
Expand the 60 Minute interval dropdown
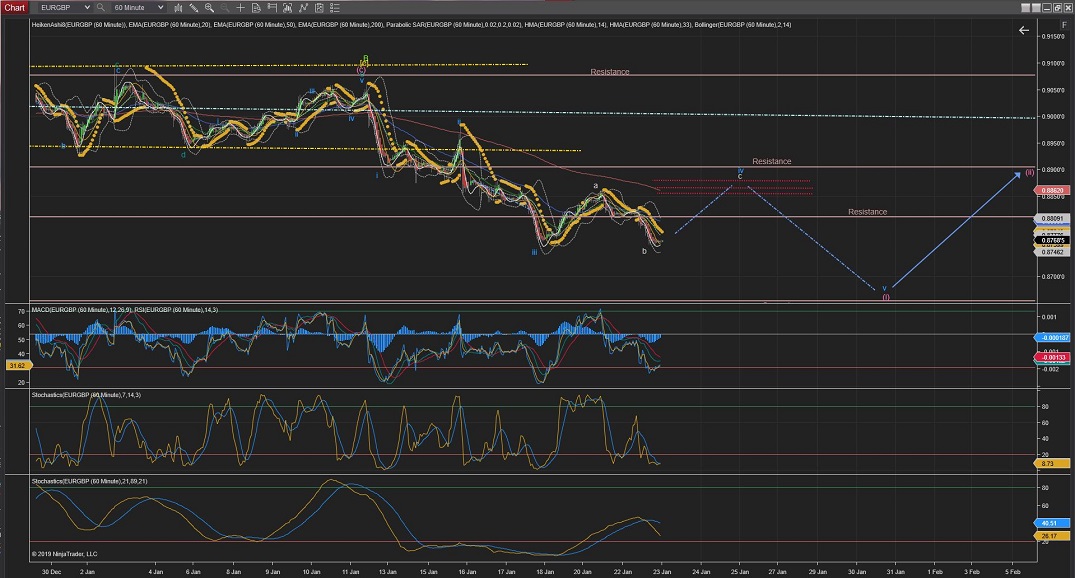click(x=159, y=7)
